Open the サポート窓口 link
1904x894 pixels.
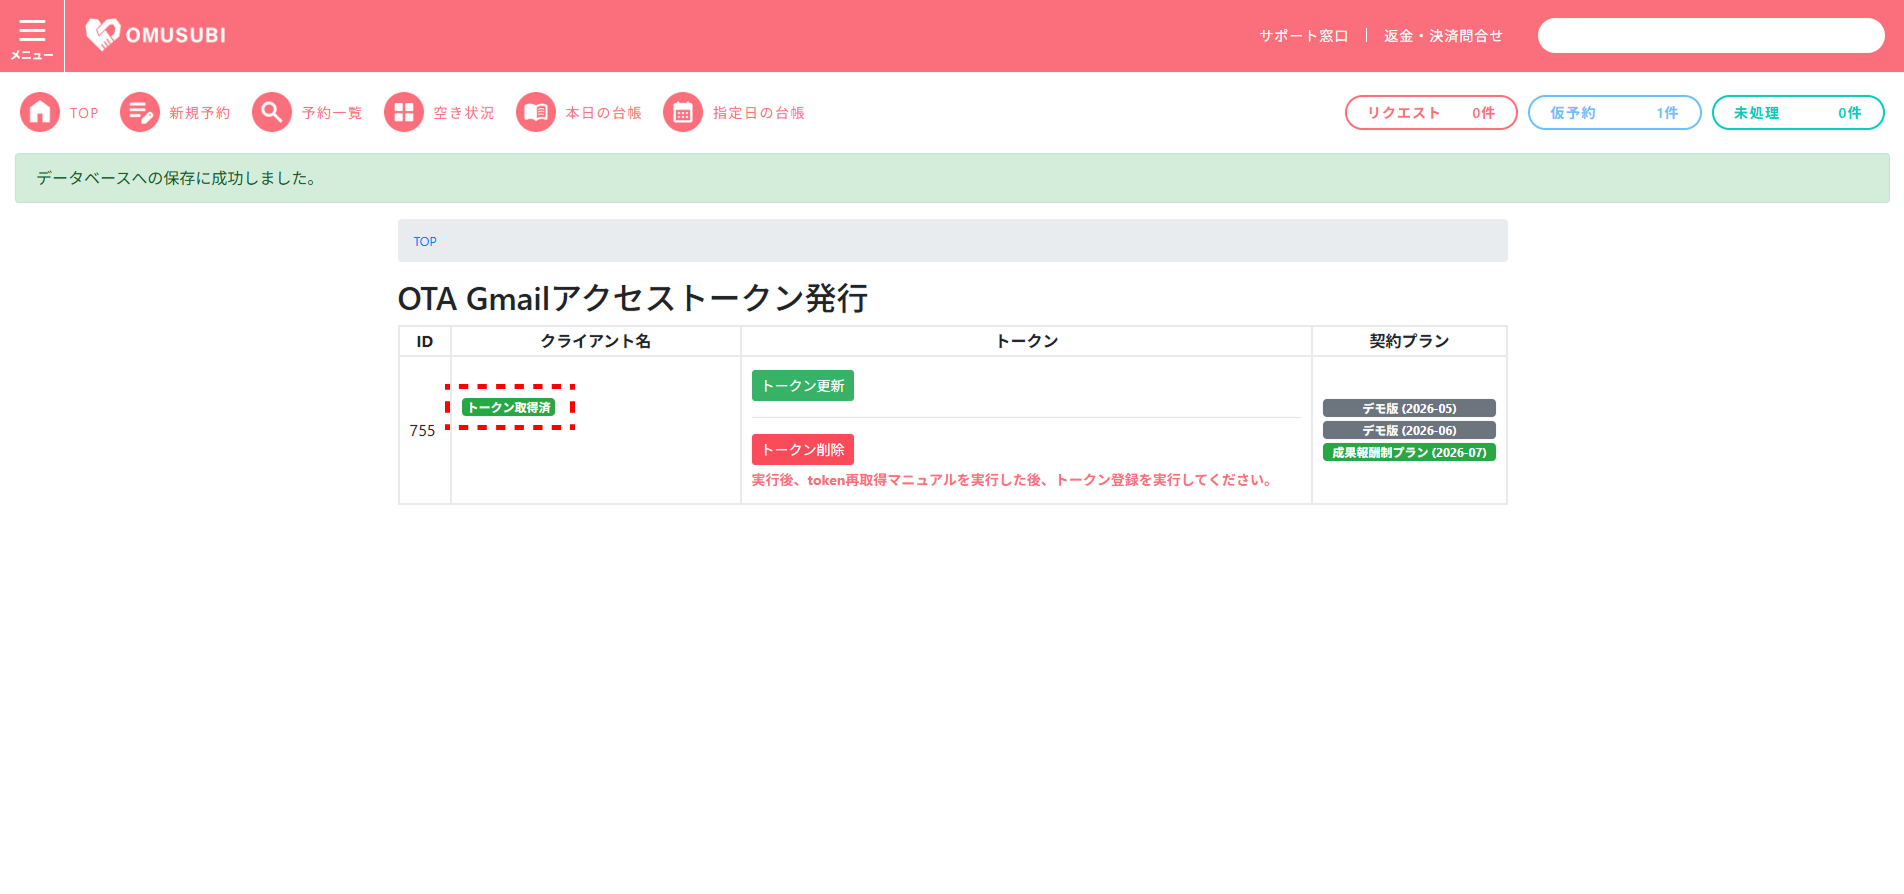(1304, 36)
